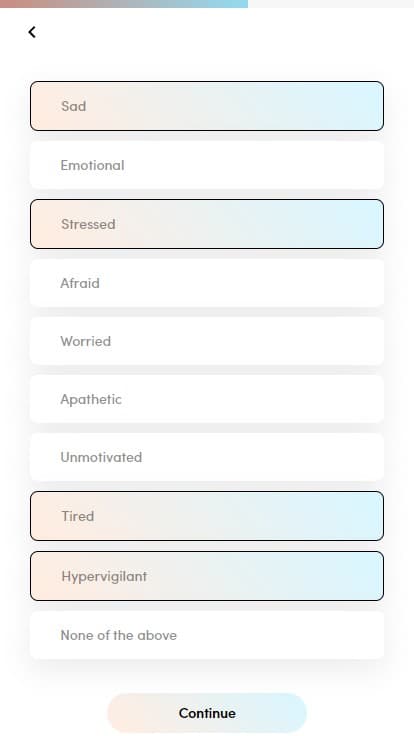Image resolution: width=414 pixels, height=736 pixels.
Task: Deselect the Stressed option
Action: (207, 224)
